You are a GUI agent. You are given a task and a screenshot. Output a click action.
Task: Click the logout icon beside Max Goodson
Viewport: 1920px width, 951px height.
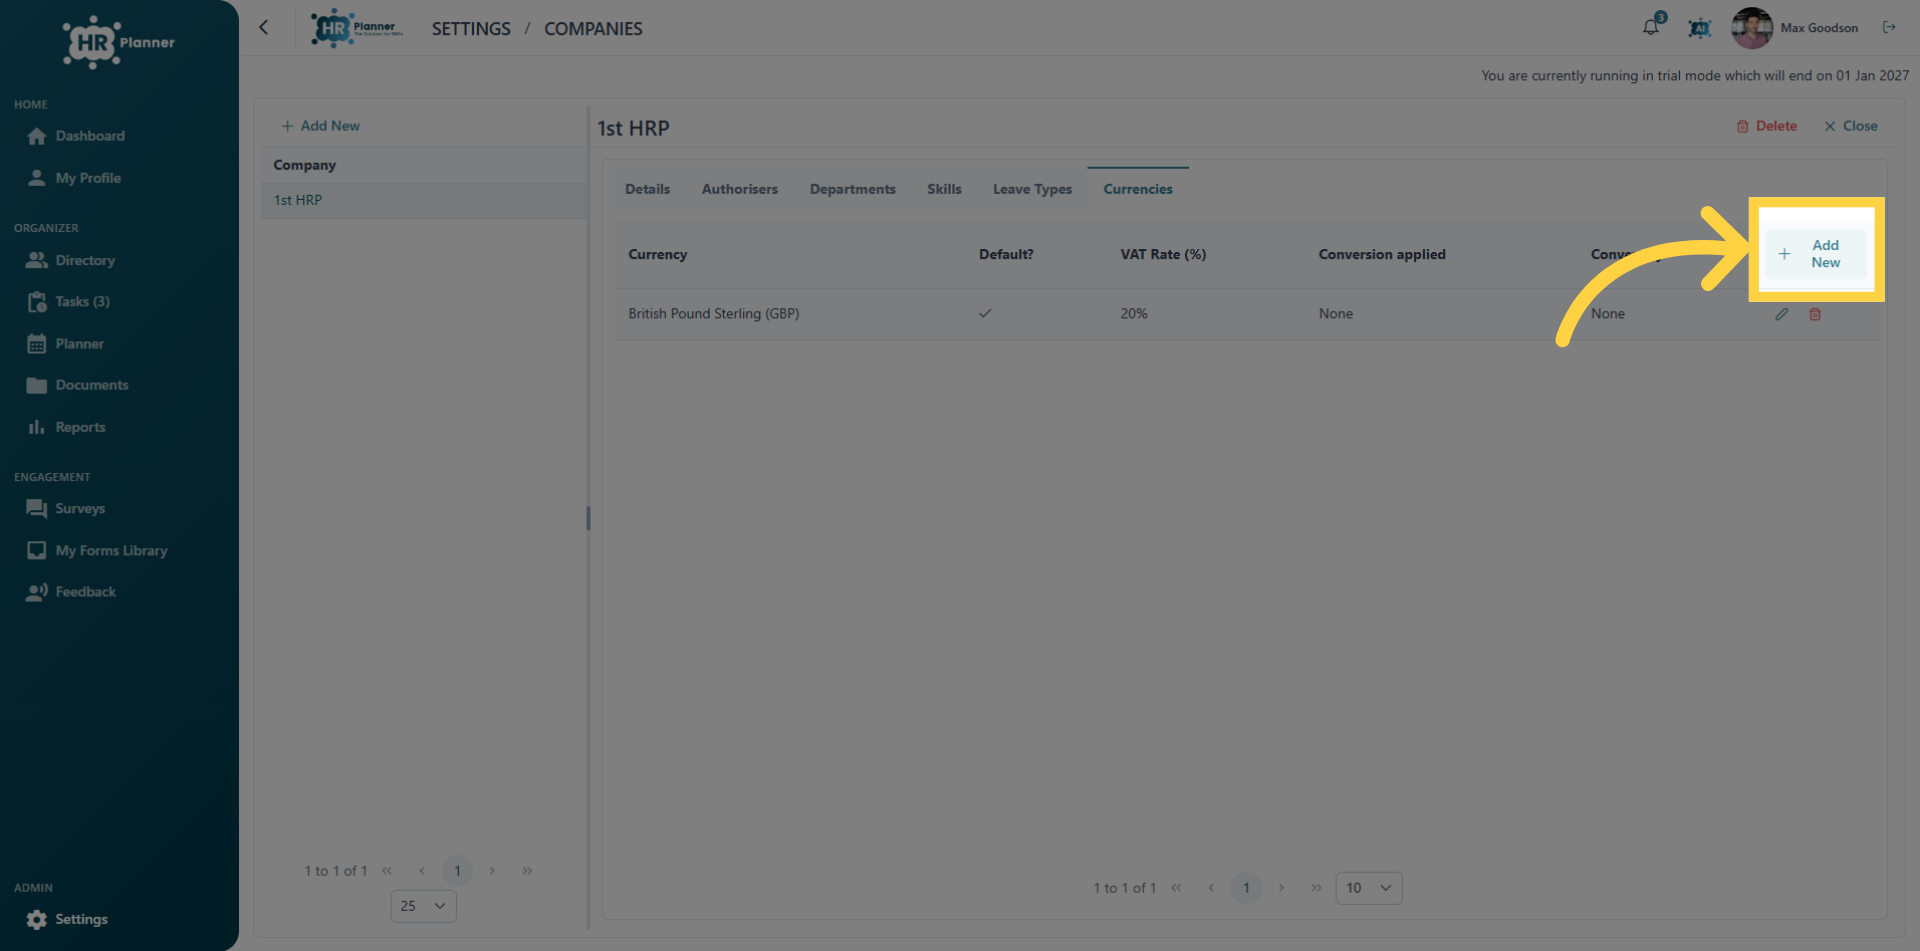click(x=1889, y=27)
